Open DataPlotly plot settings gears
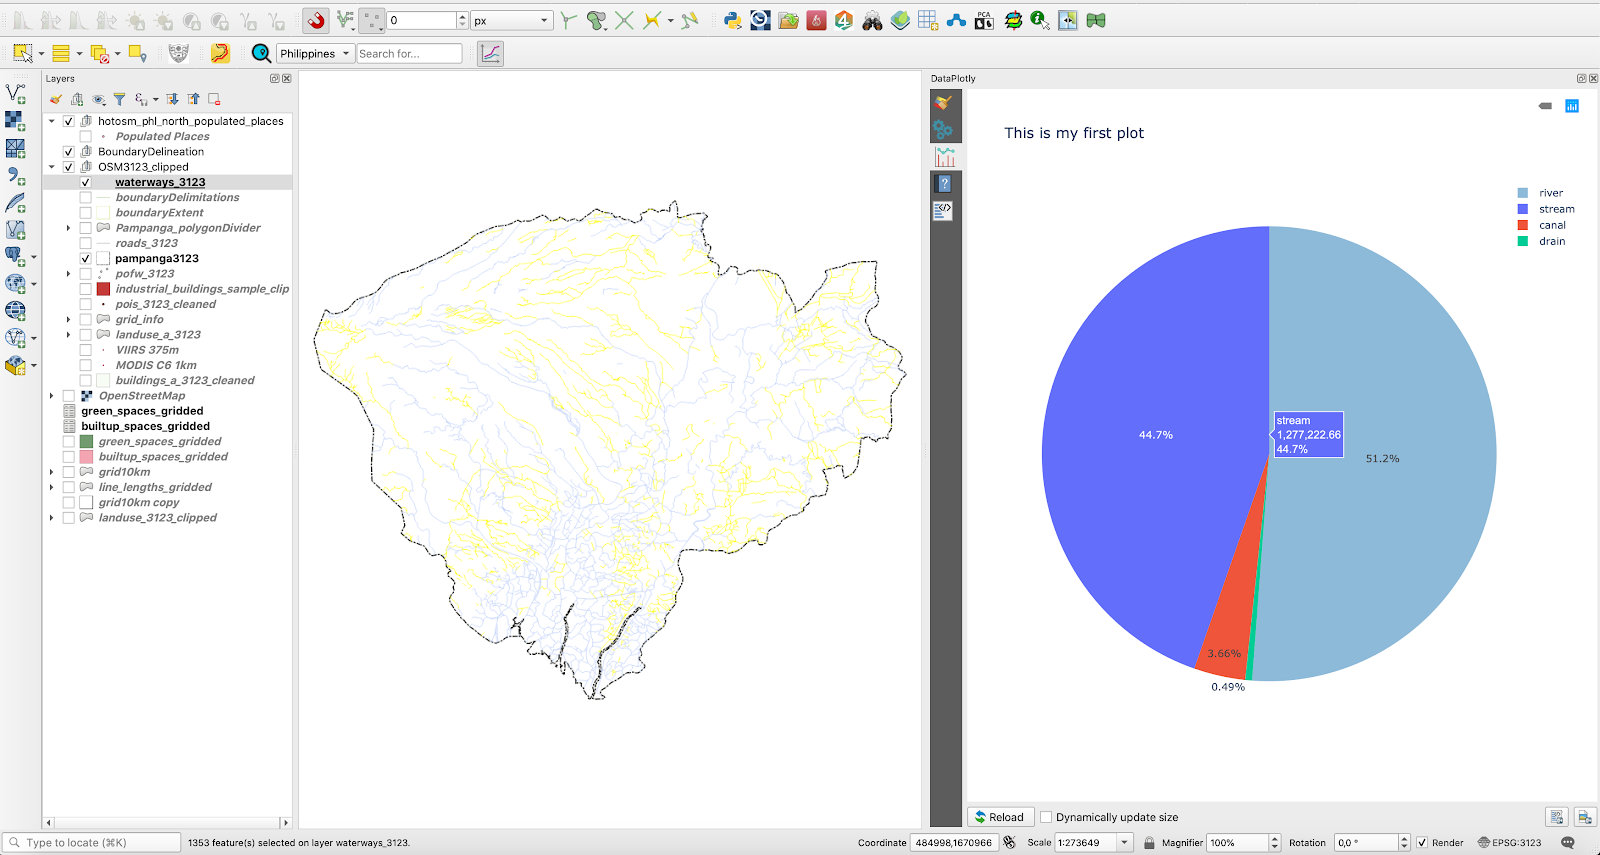This screenshot has height=855, width=1600. tap(943, 130)
